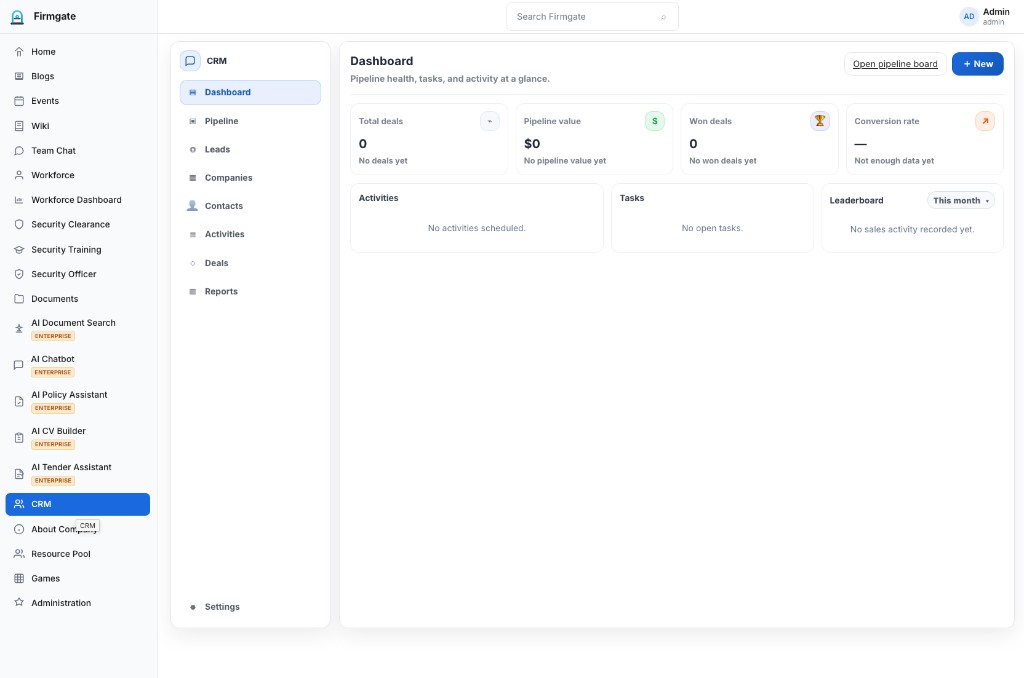Click the Firmgate brand name

click(x=55, y=16)
